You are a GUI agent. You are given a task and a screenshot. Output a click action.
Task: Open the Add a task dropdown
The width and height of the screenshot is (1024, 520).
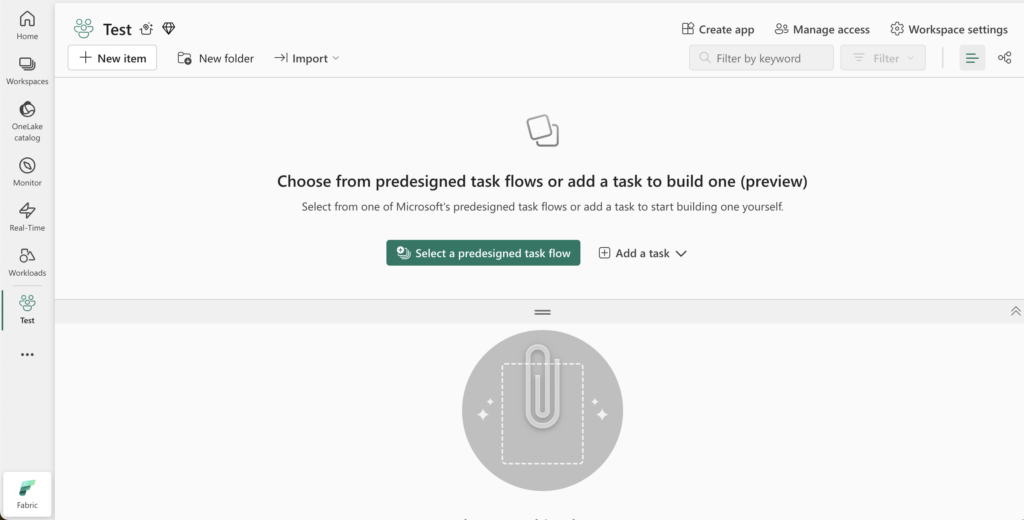(x=643, y=253)
